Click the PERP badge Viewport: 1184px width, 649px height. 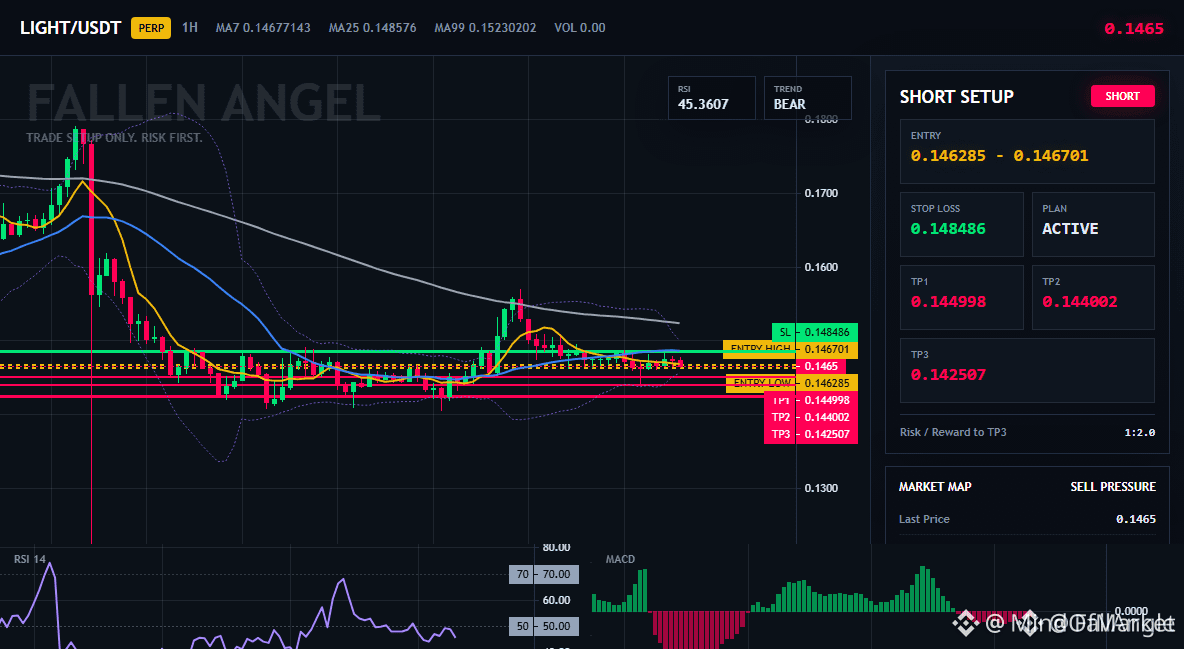[151, 28]
